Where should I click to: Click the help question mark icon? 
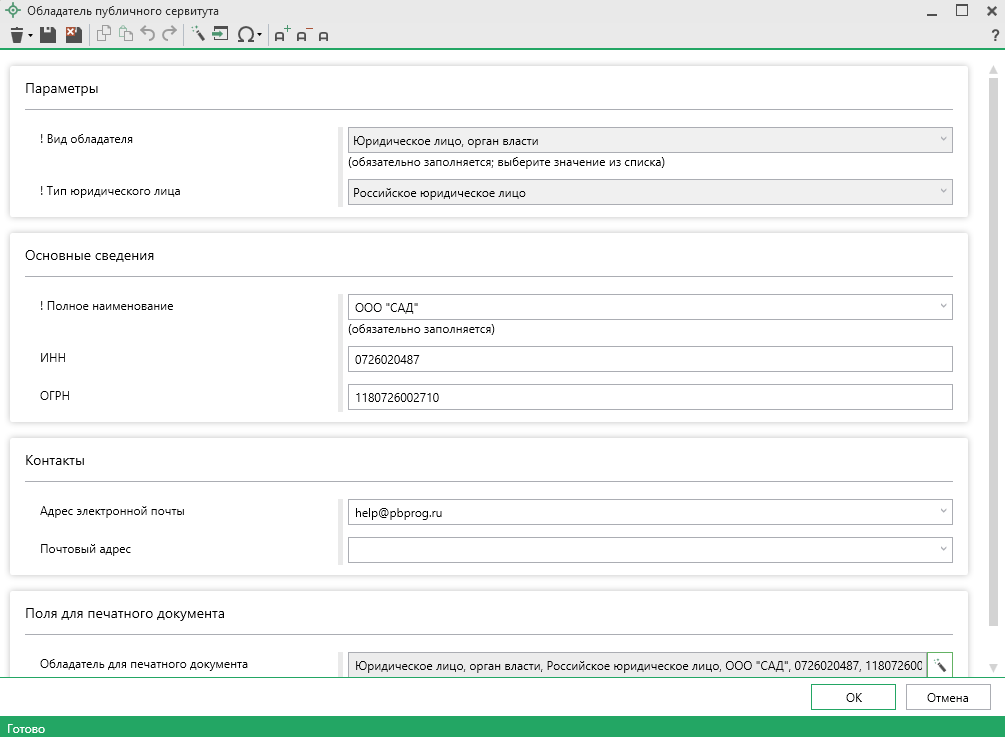pos(995,35)
